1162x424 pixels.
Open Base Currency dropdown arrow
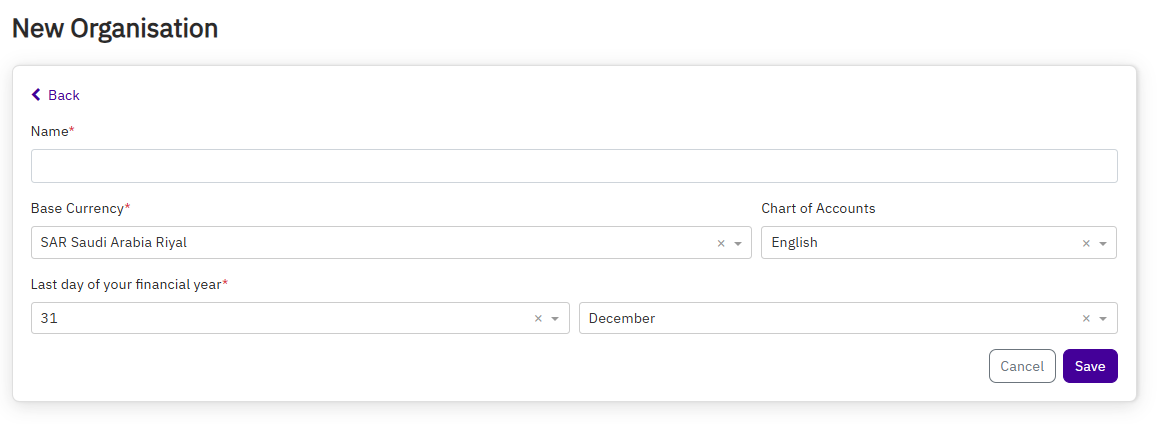coord(738,243)
